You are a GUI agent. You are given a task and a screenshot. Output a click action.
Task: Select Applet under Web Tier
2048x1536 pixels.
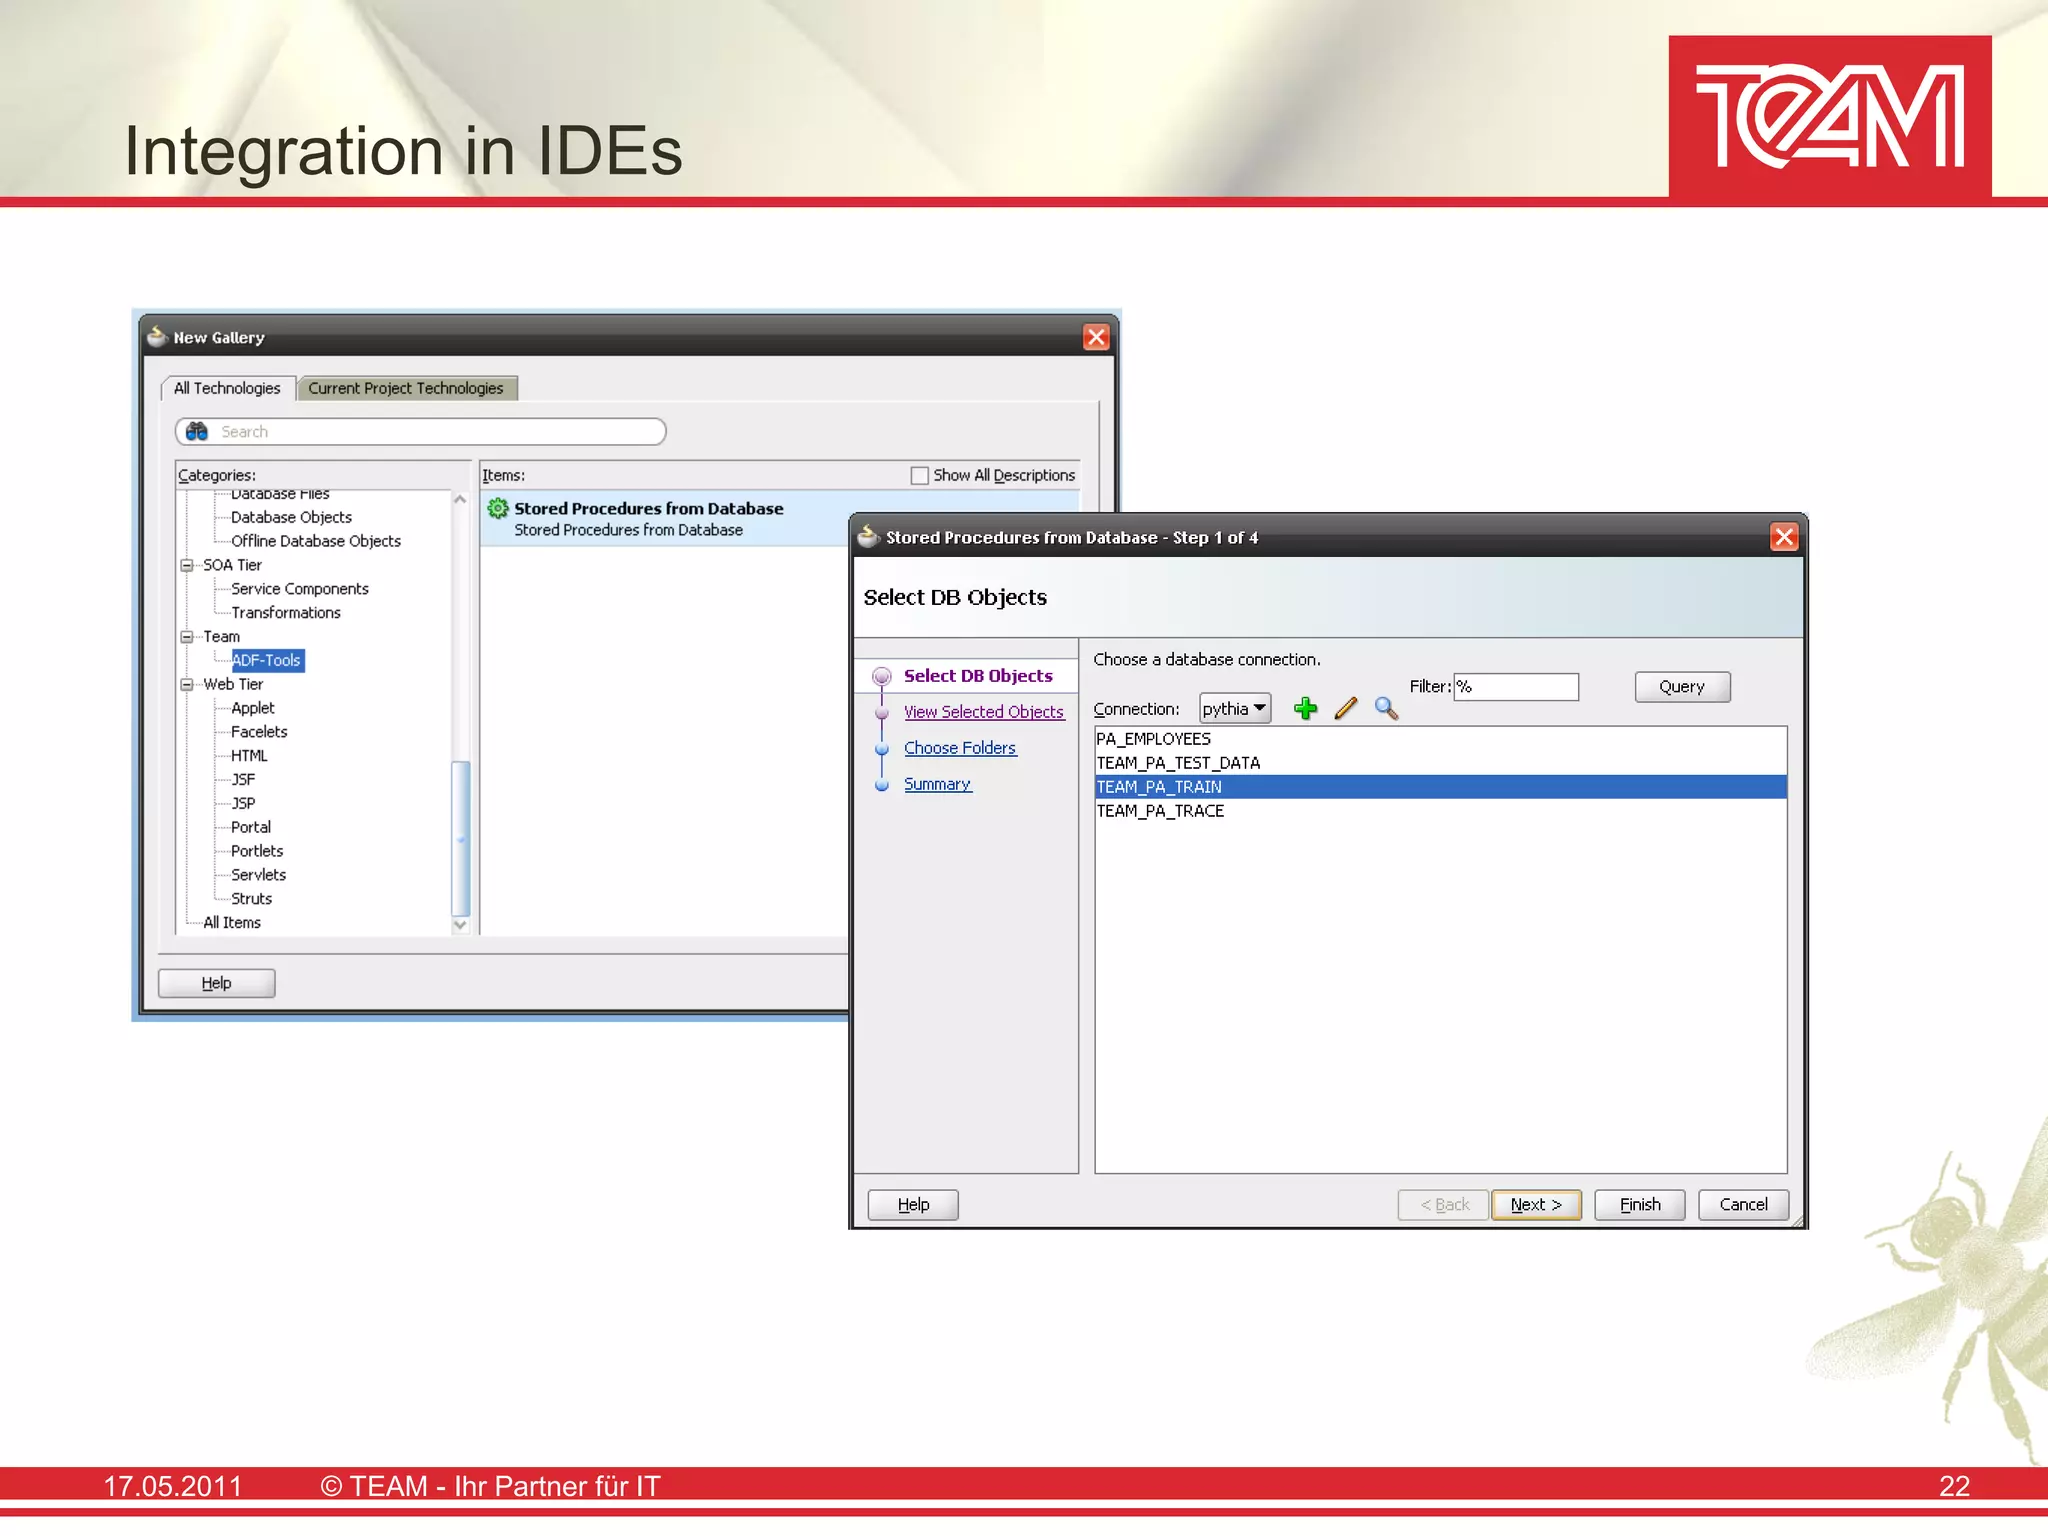click(x=252, y=708)
